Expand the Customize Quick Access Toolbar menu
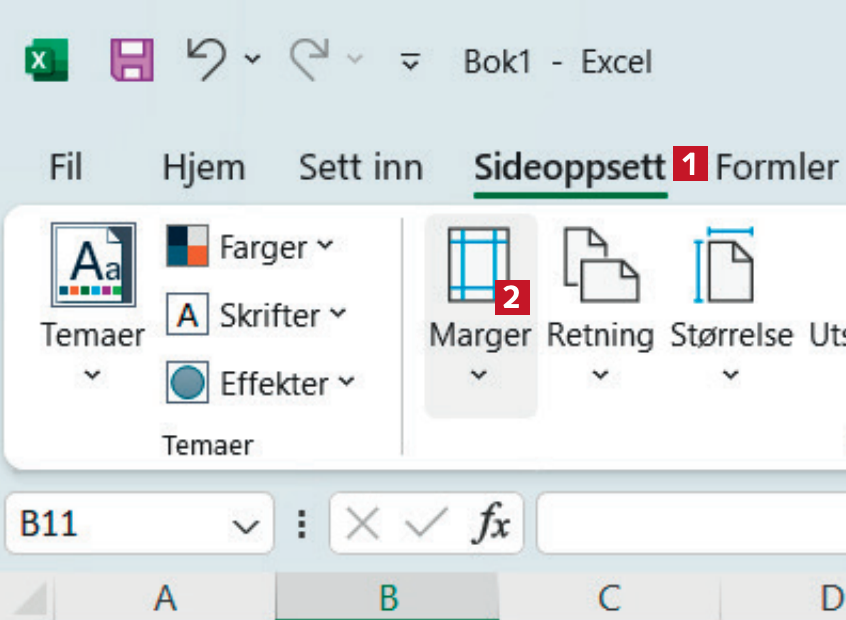 coord(409,62)
